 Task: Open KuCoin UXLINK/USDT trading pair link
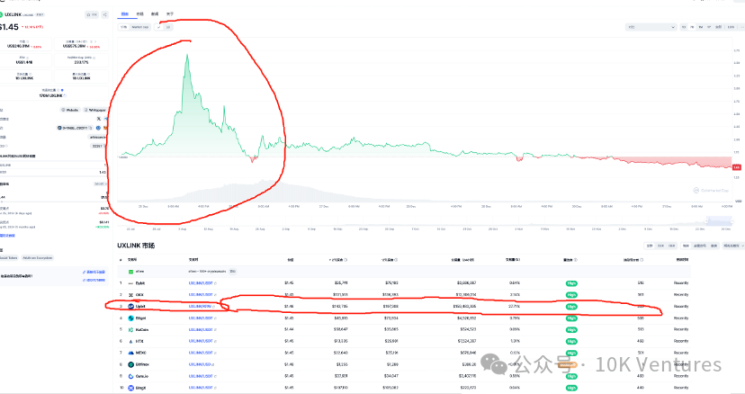(201, 329)
